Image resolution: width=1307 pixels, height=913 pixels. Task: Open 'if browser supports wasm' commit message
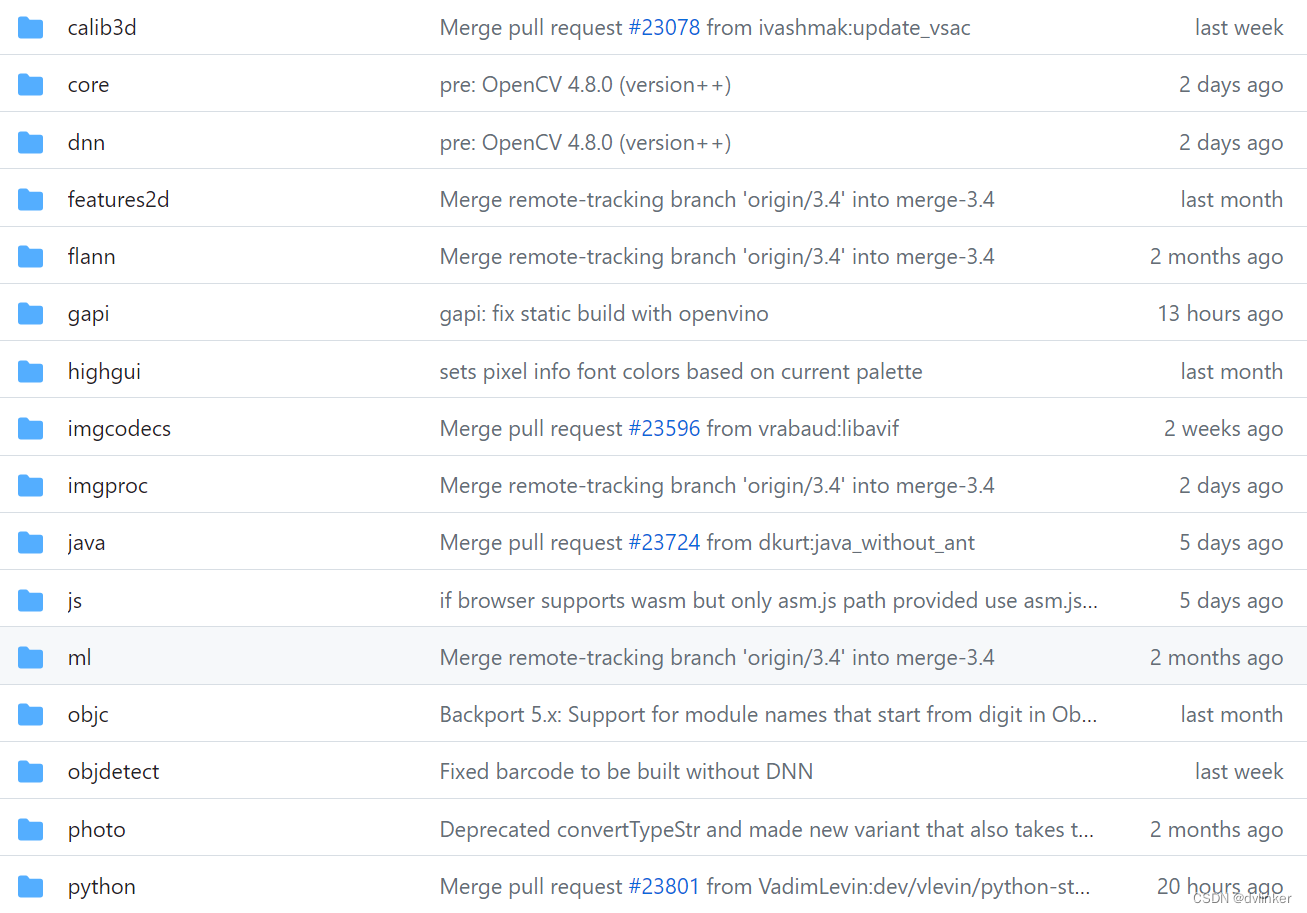(x=769, y=601)
